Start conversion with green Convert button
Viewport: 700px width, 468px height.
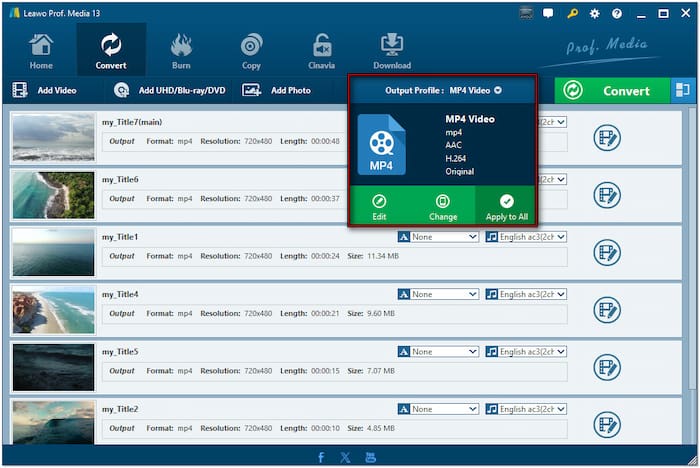[x=612, y=91]
